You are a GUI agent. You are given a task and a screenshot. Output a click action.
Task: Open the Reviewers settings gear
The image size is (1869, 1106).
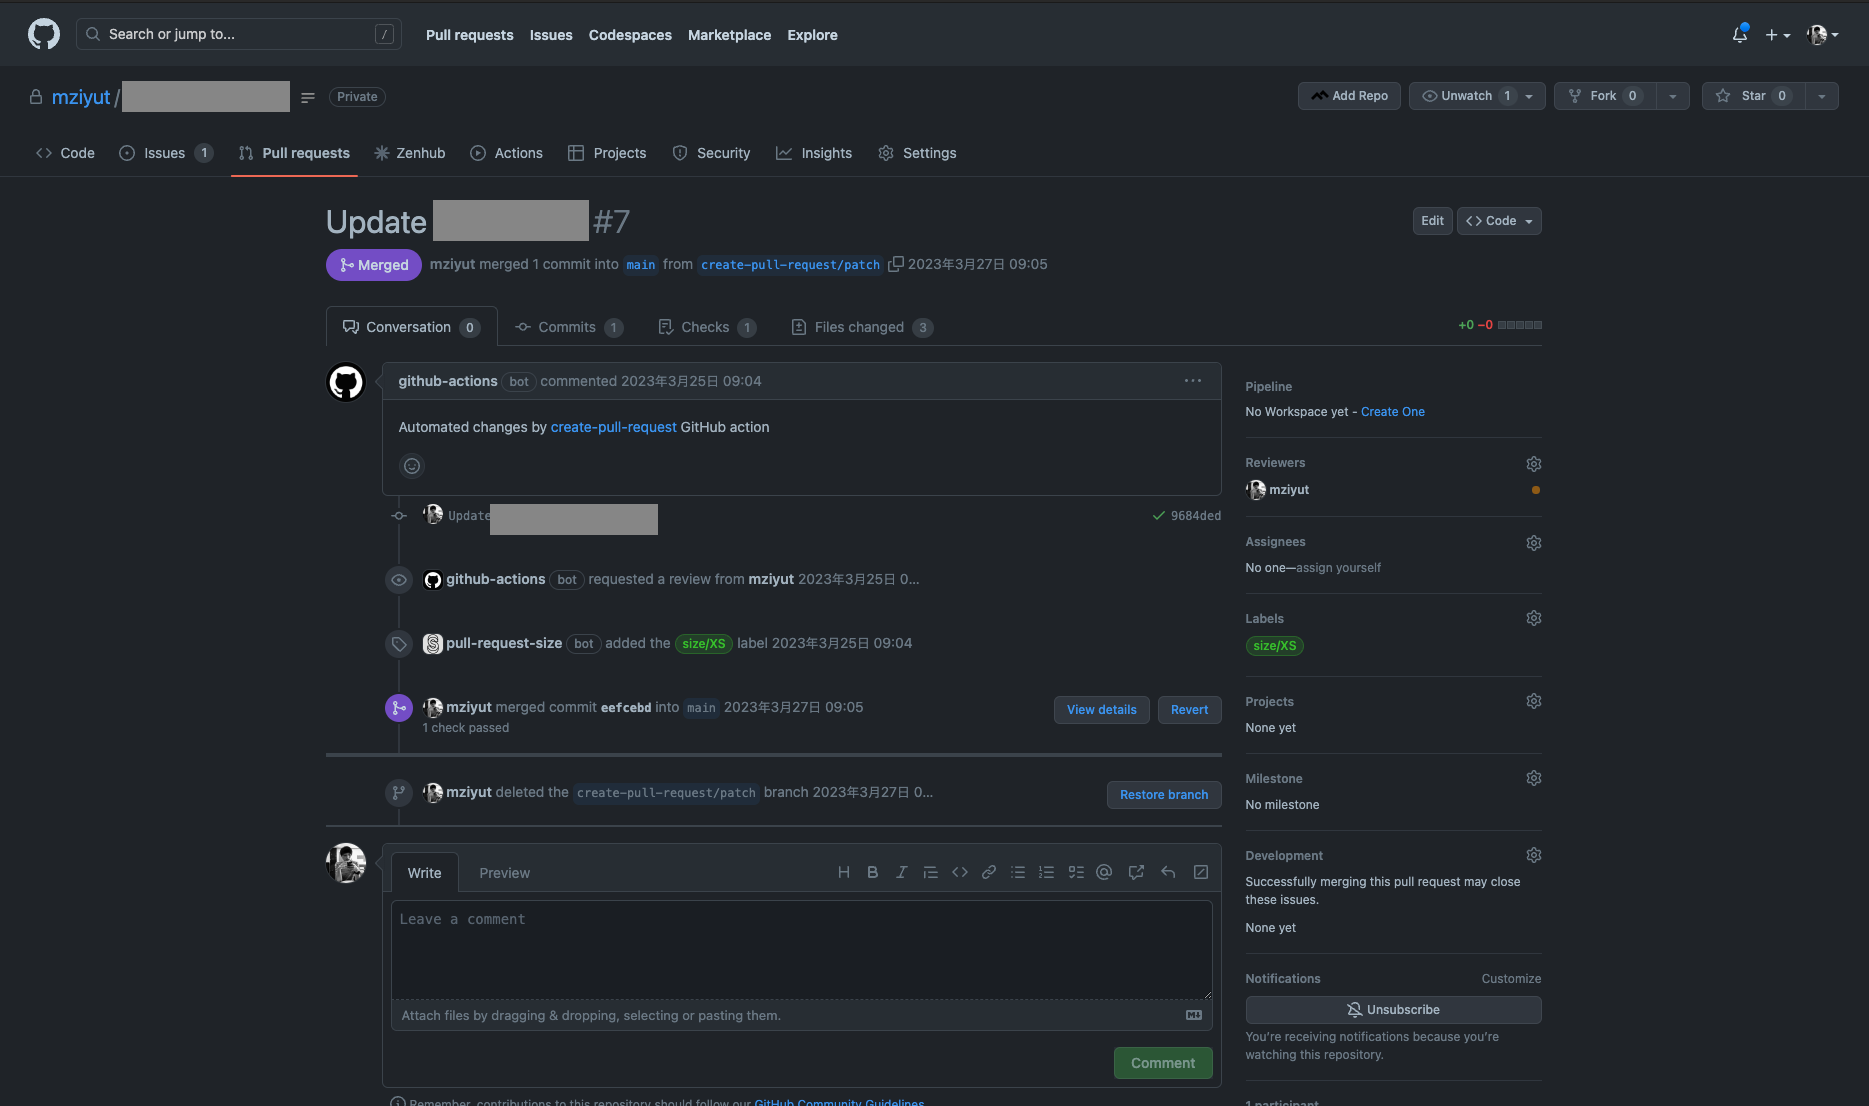click(1534, 464)
